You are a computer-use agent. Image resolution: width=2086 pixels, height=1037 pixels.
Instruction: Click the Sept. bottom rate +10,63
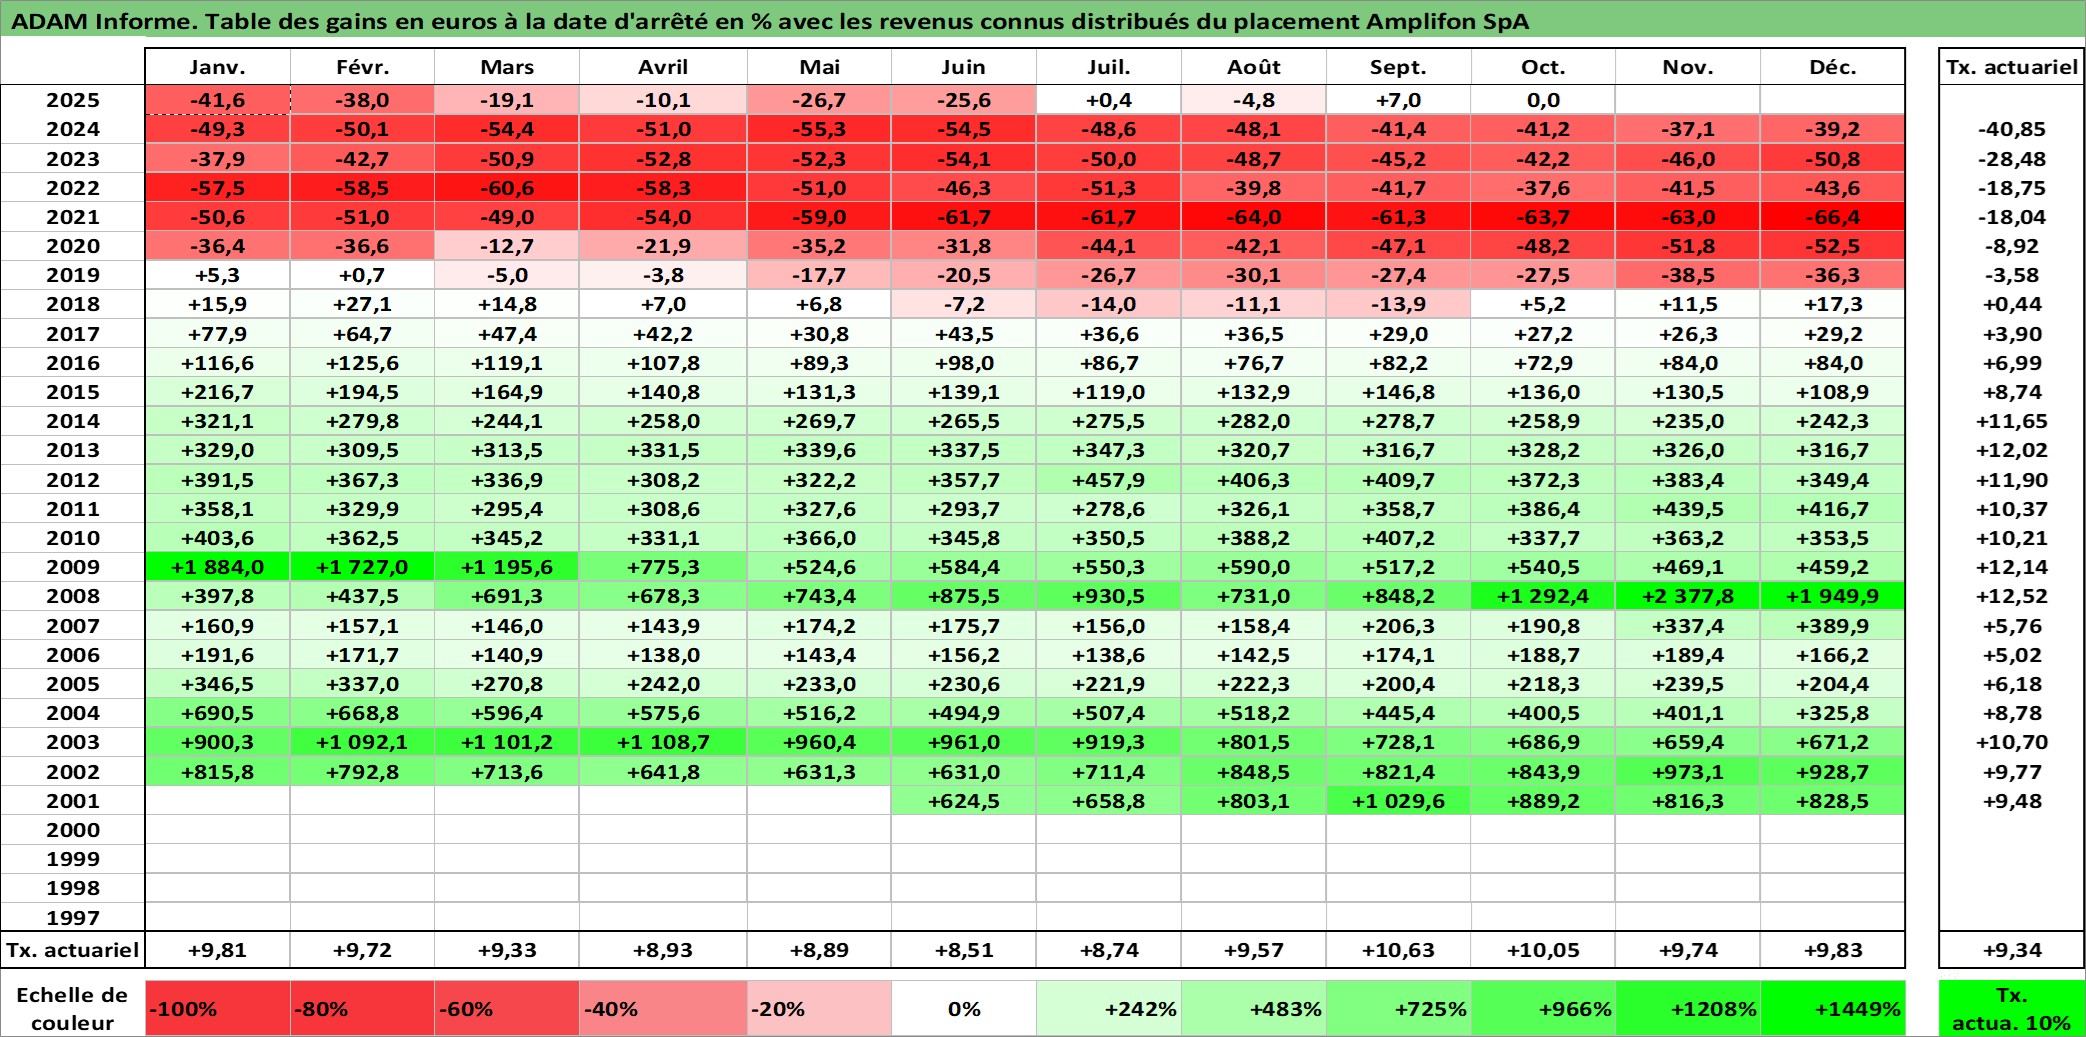click(1398, 950)
